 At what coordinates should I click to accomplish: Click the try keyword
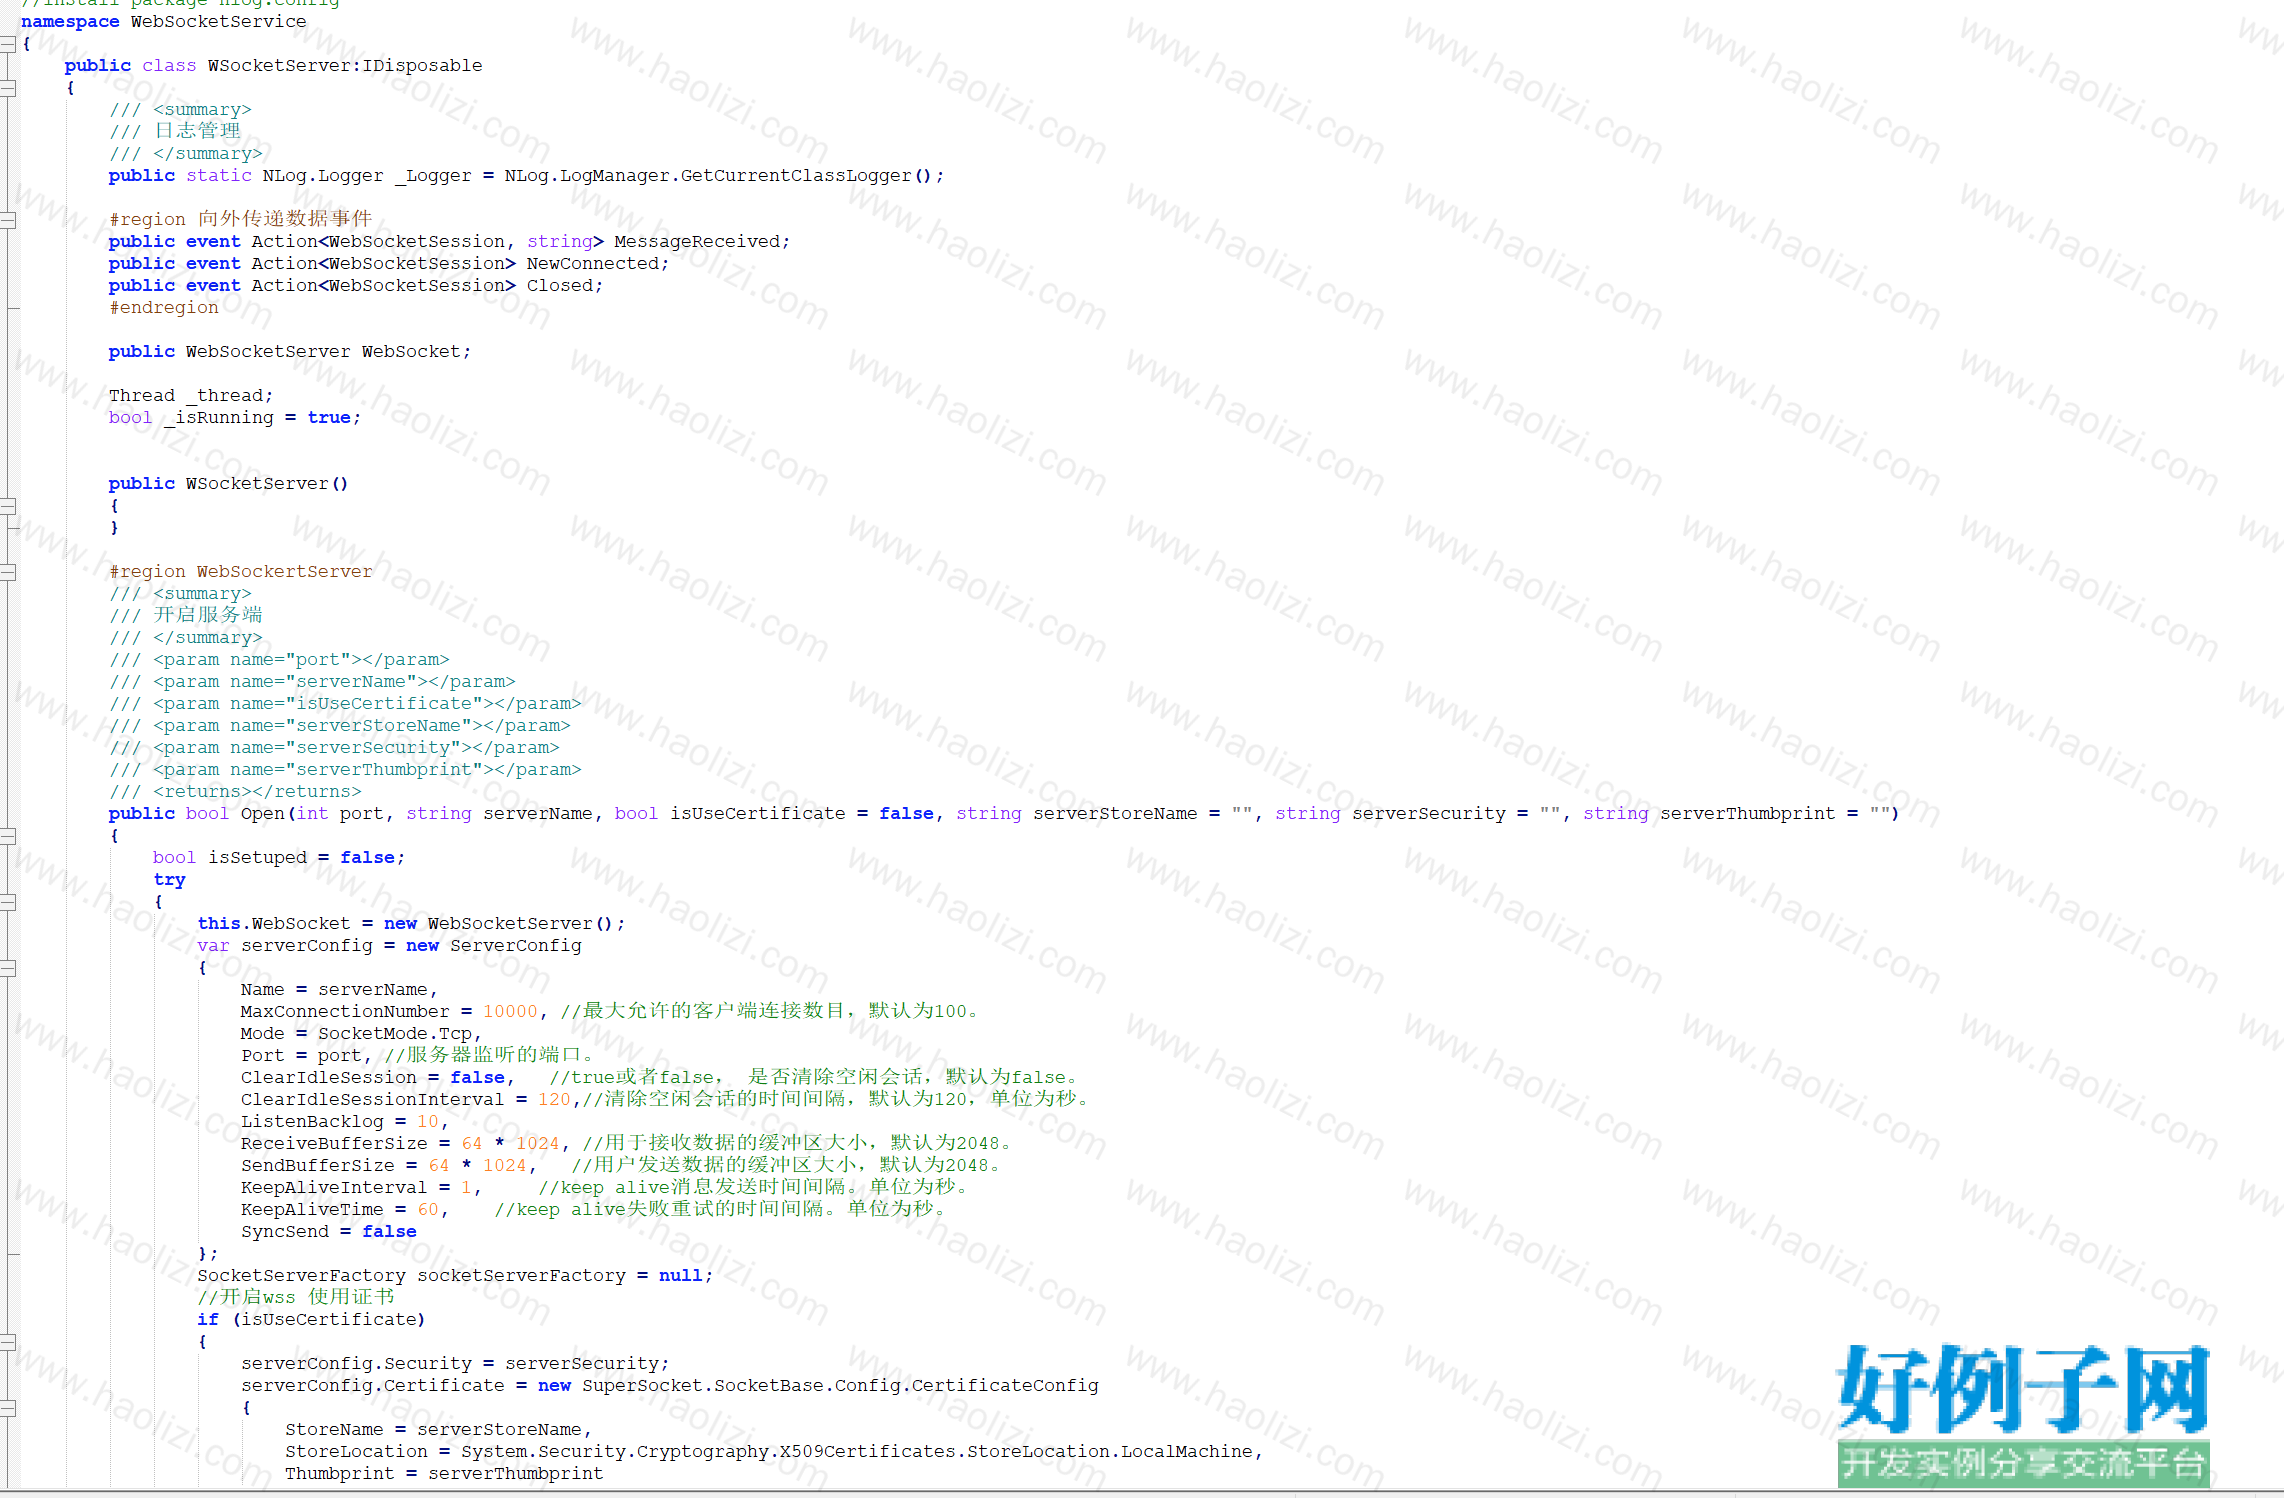pyautogui.click(x=169, y=880)
